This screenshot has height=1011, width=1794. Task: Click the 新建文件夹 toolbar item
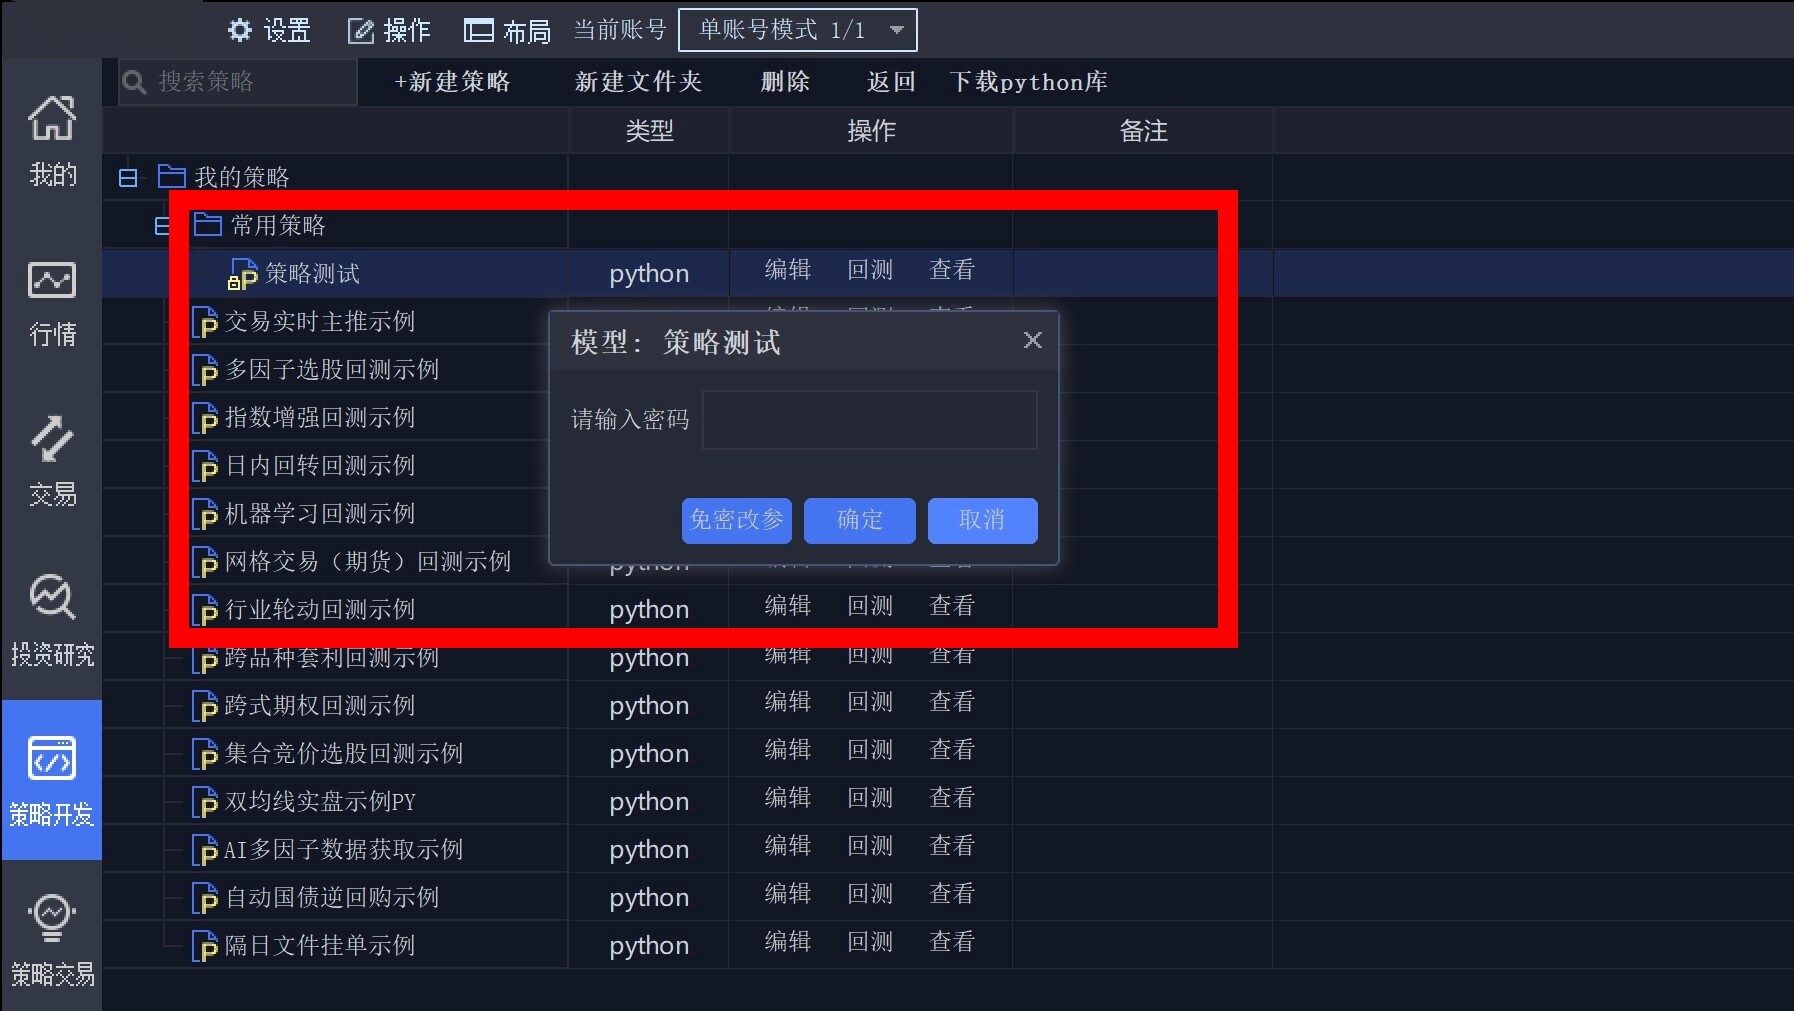tap(637, 82)
